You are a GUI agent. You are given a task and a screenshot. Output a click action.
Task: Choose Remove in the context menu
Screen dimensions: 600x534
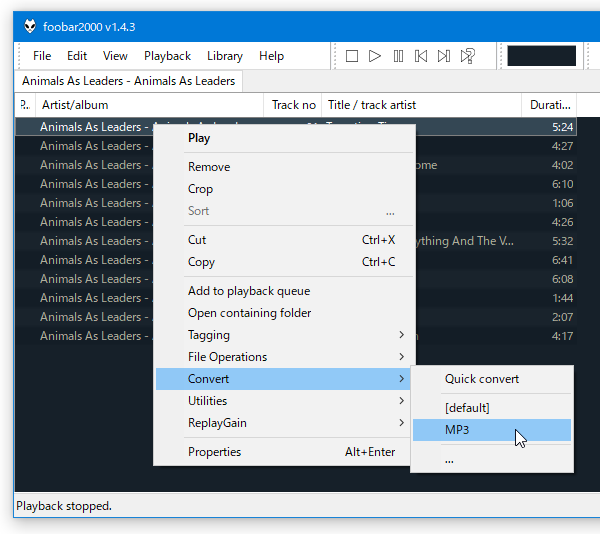tap(284, 167)
